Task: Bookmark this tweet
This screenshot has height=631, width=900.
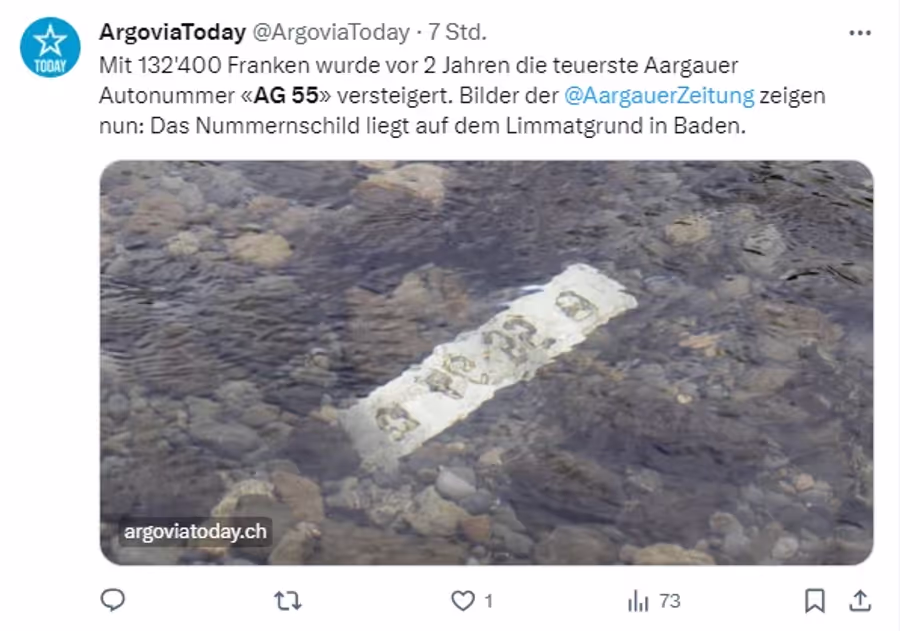Action: click(814, 601)
